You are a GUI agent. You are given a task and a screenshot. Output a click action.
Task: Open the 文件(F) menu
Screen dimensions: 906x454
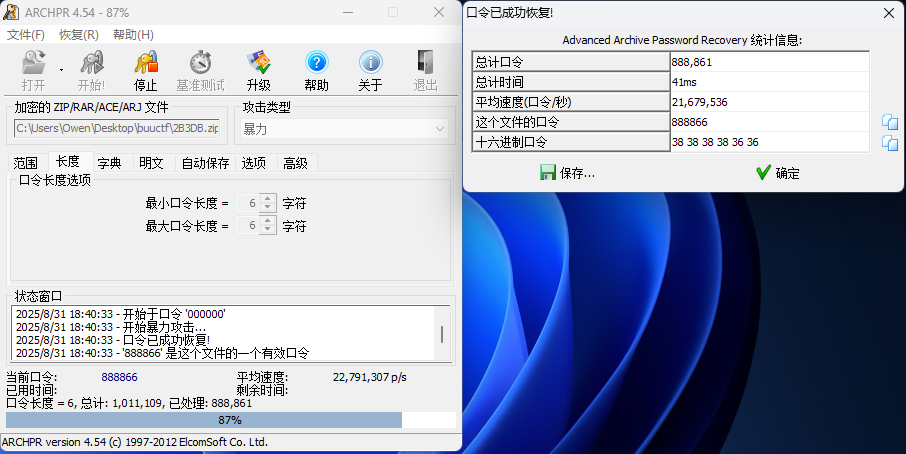[x=25, y=35]
